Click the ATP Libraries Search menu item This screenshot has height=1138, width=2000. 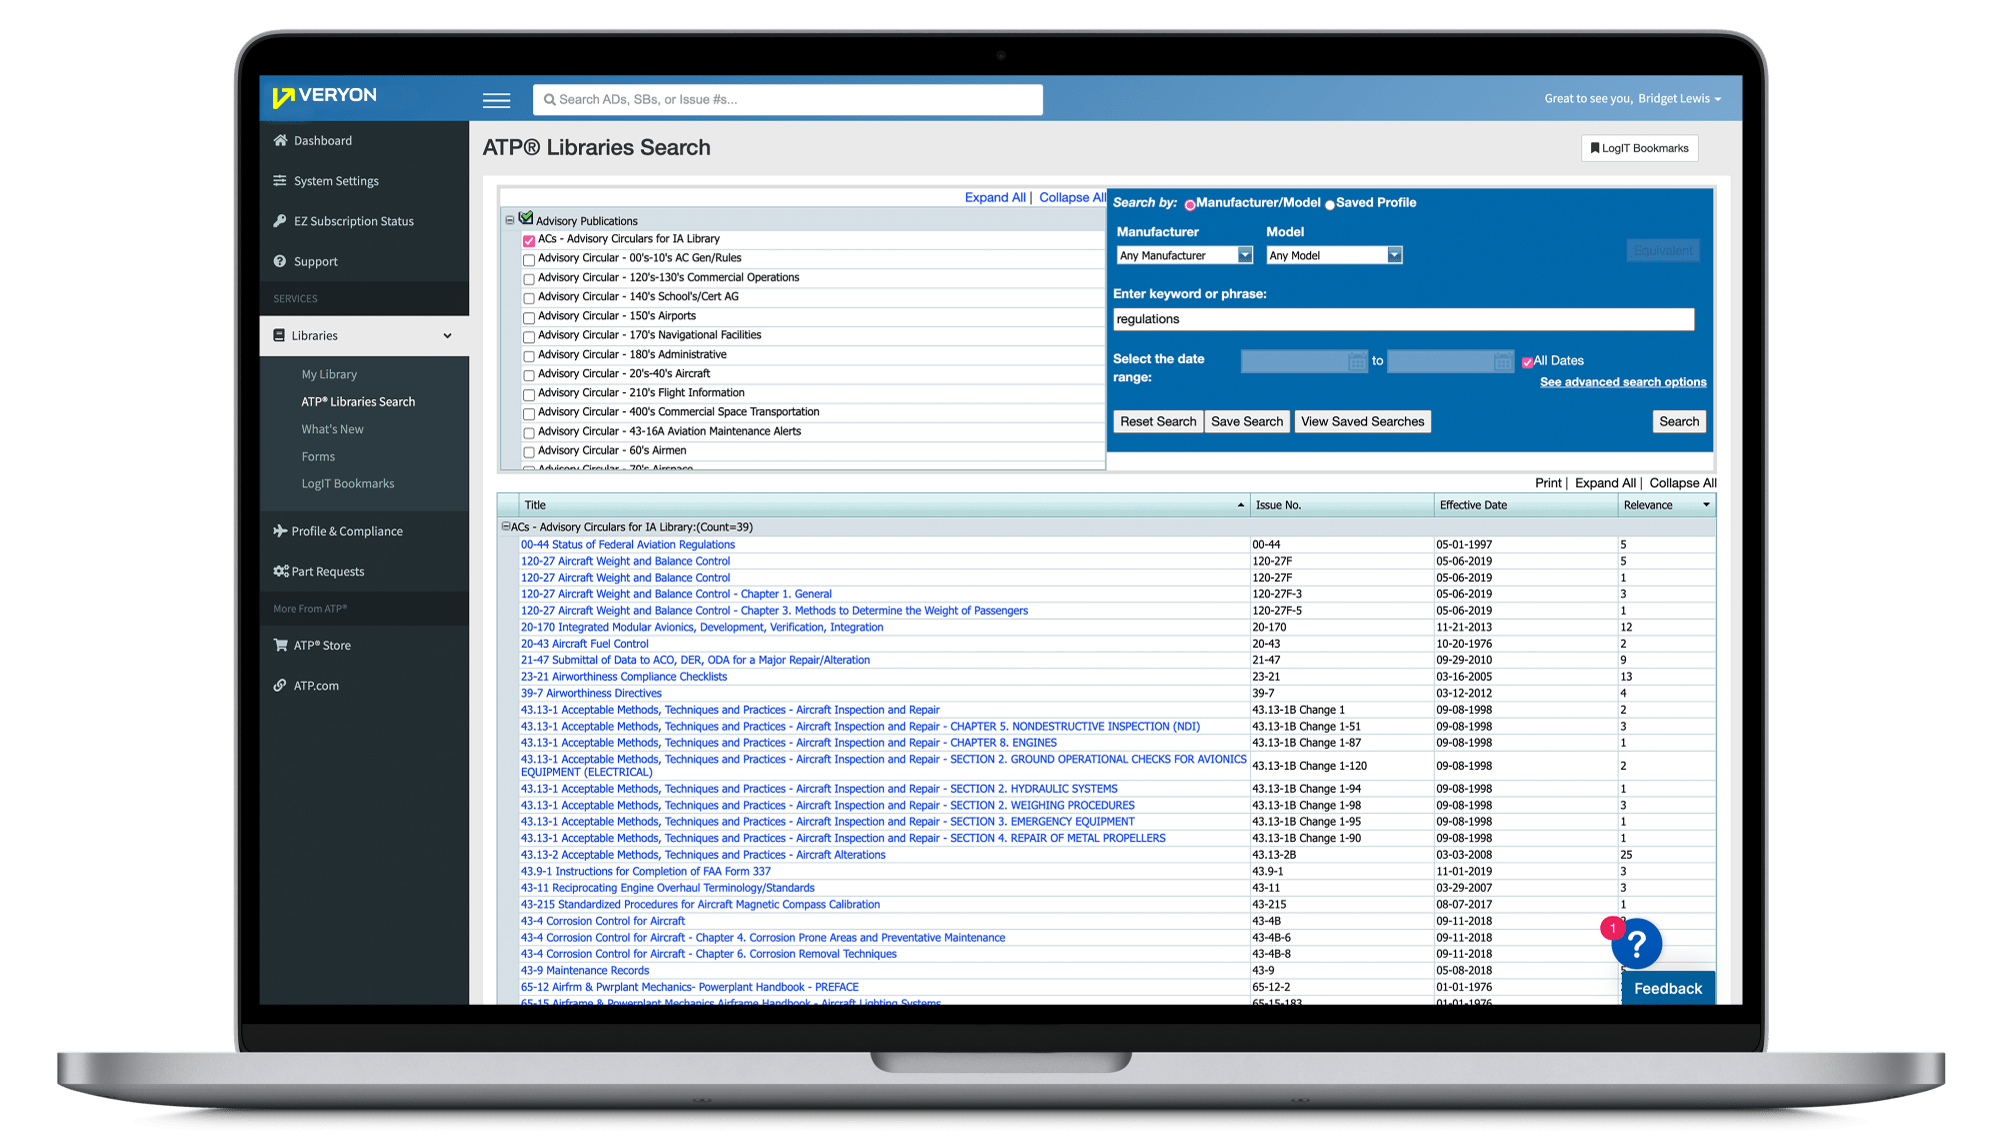(361, 401)
